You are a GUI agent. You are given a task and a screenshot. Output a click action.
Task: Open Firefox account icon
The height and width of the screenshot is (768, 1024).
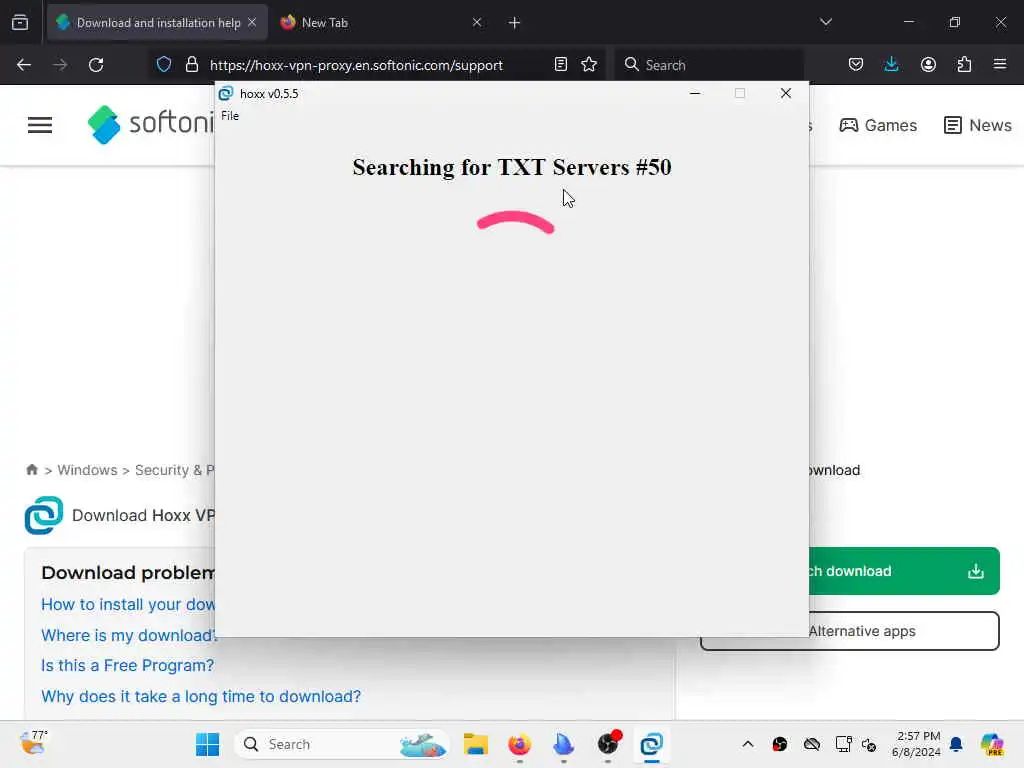928,65
